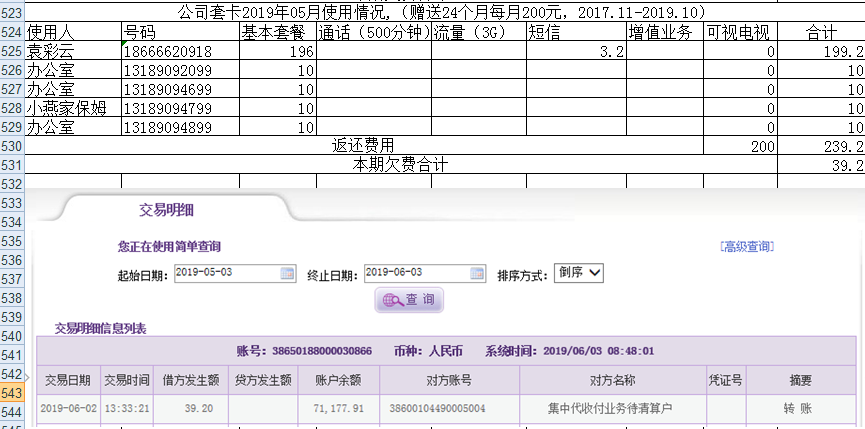
Task: Click the 袁彩云 user name cell
Action: pos(72,50)
